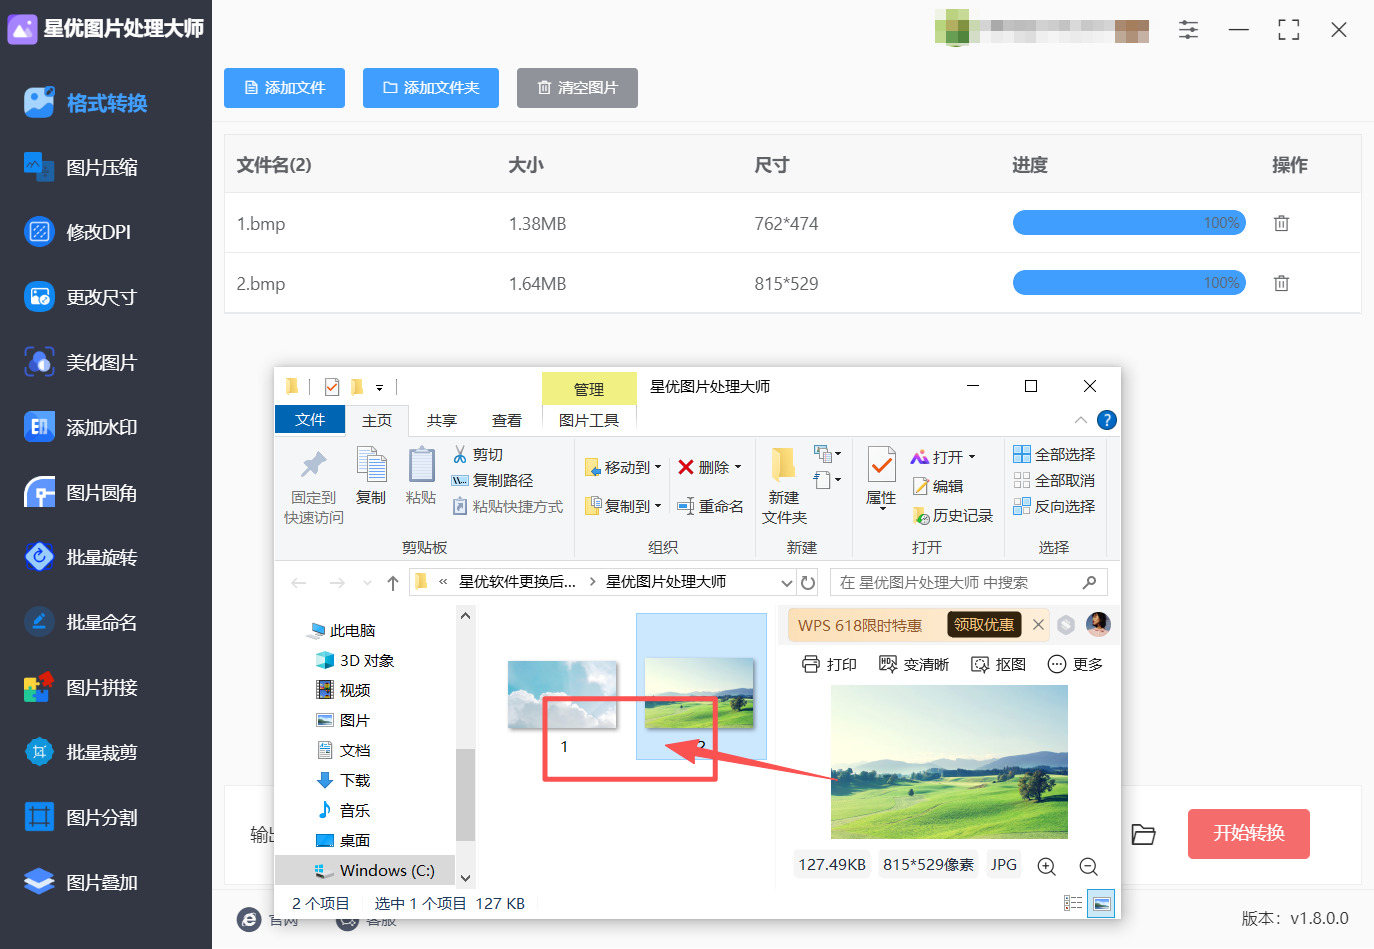Image resolution: width=1374 pixels, height=949 pixels.
Task: Open the 图片分割 tool
Action: pyautogui.click(x=81, y=817)
